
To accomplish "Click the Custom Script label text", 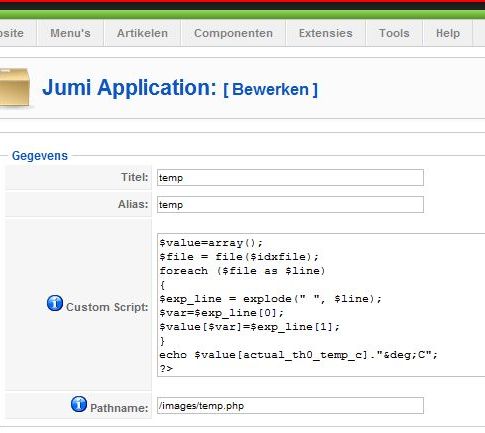I will [107, 307].
